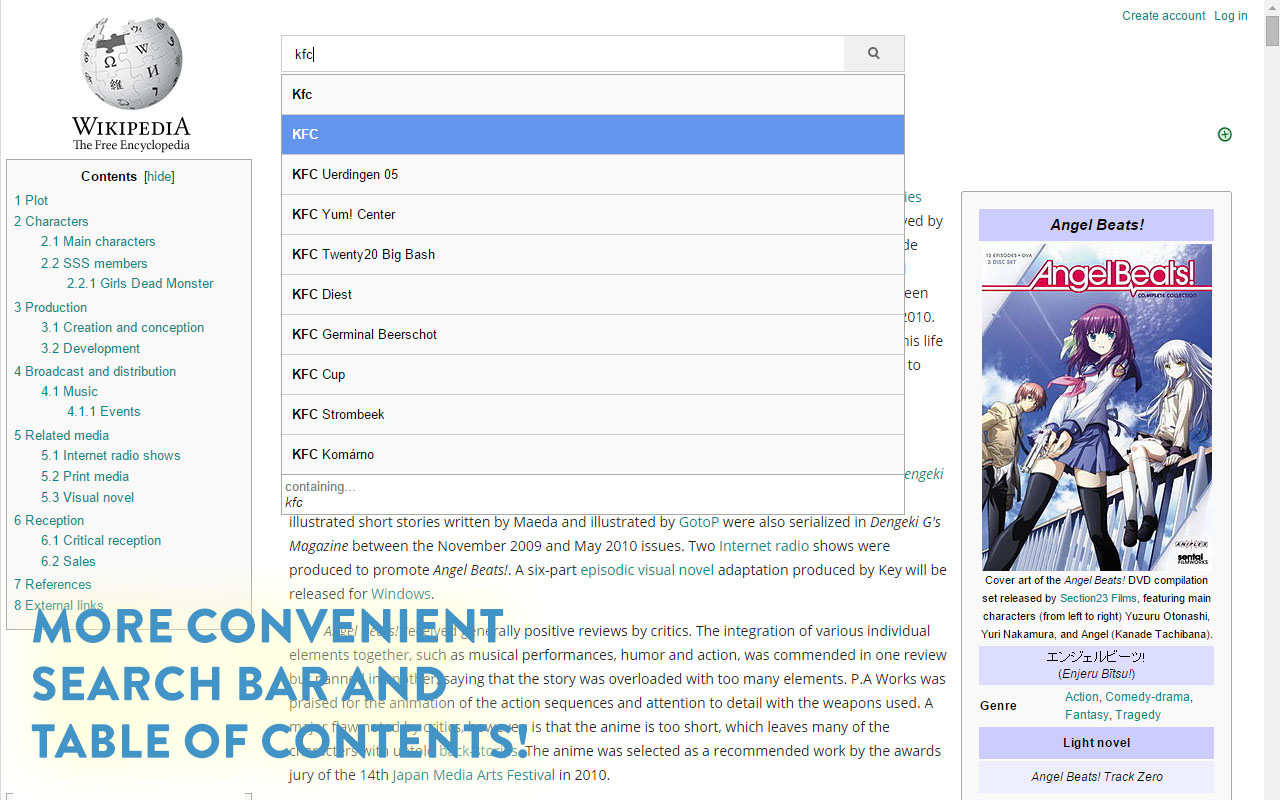1280x800 pixels.
Task: Choose 'KFC Komárno' suggestion
Action: 593,454
